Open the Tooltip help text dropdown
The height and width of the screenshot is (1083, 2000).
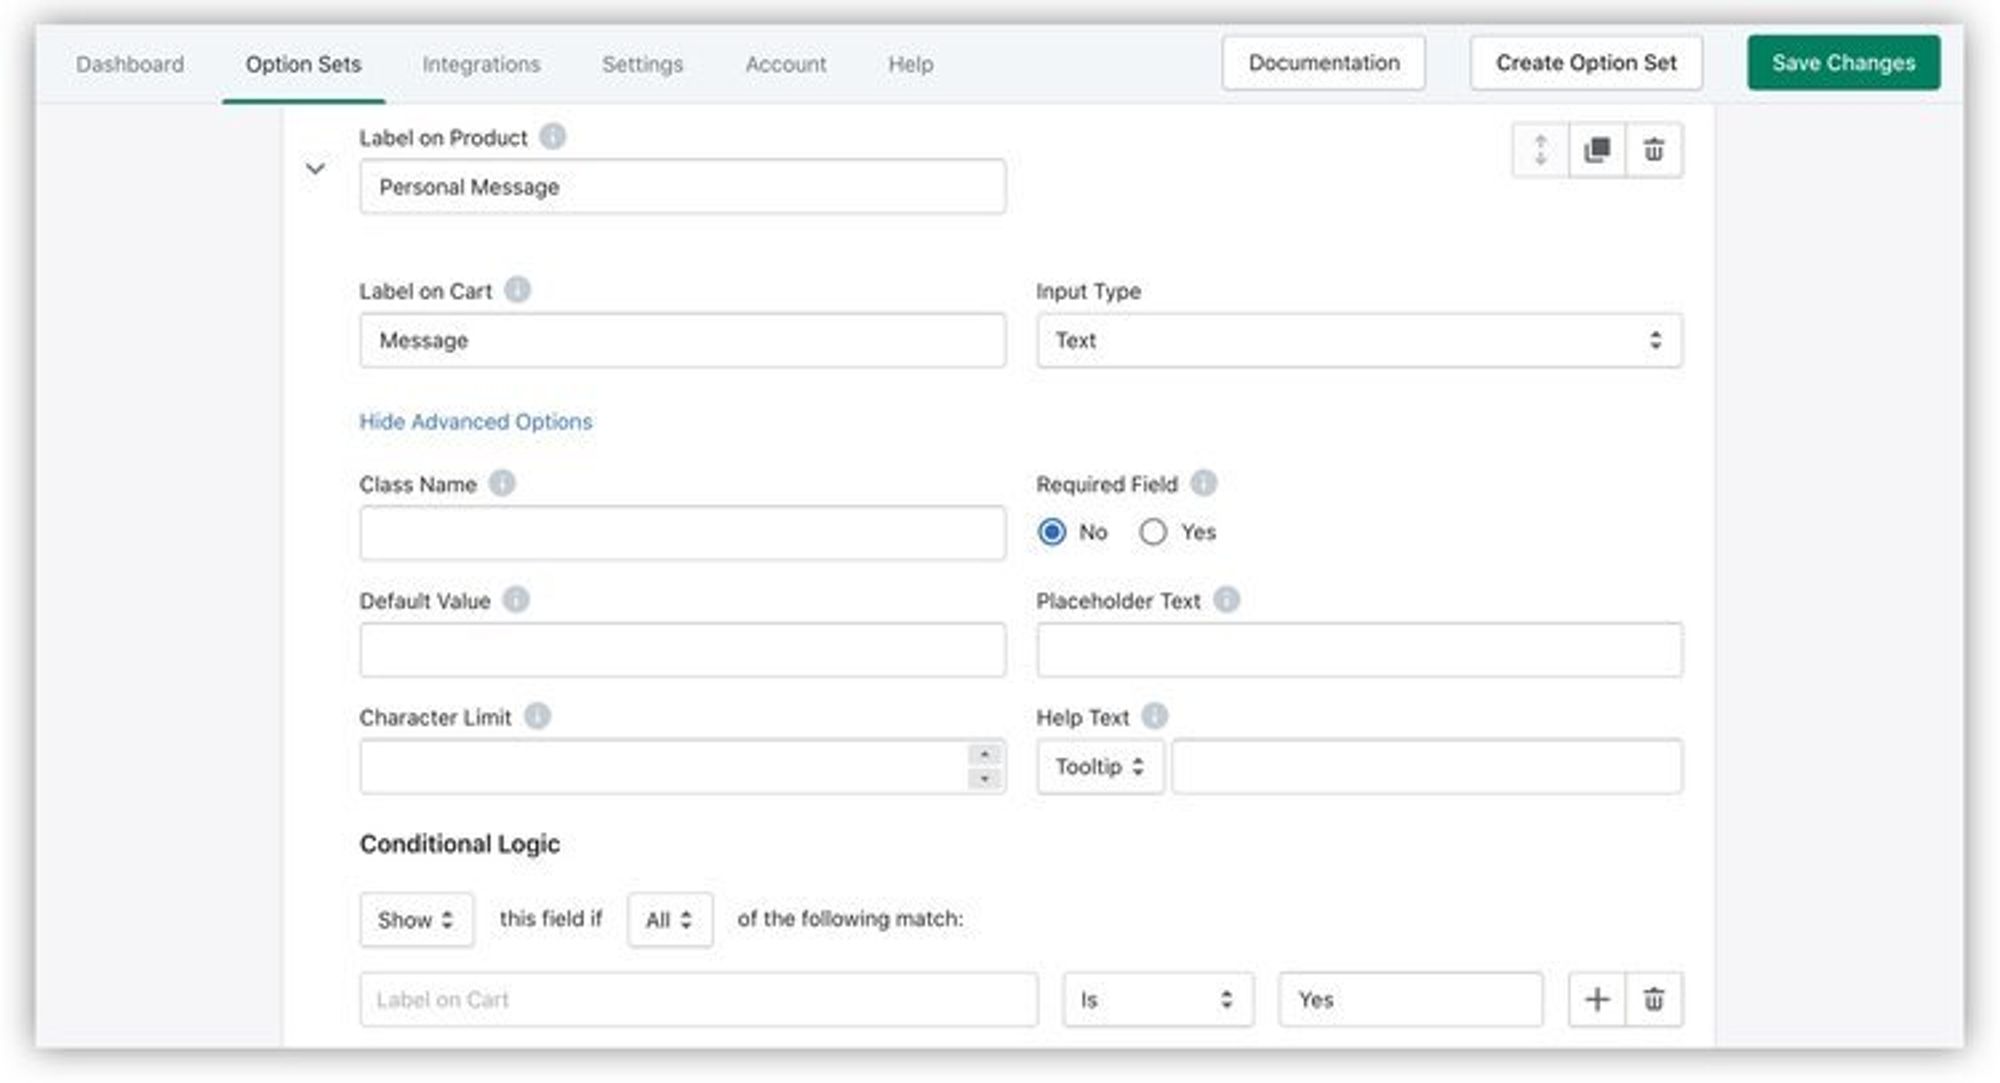tap(1099, 767)
